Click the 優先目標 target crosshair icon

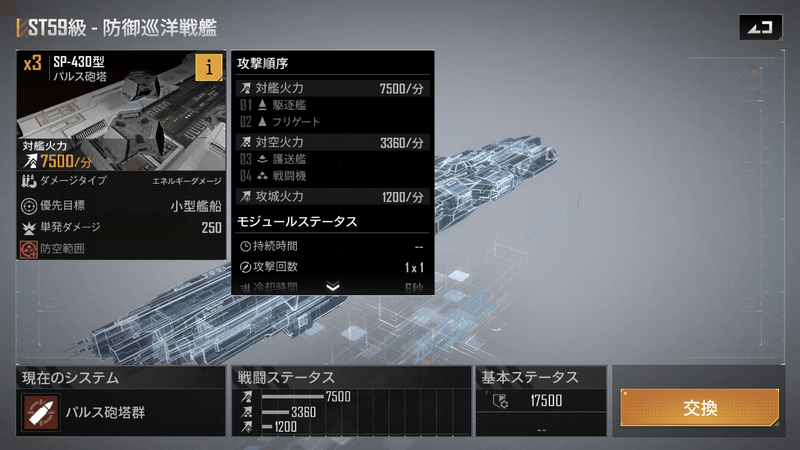click(x=29, y=206)
